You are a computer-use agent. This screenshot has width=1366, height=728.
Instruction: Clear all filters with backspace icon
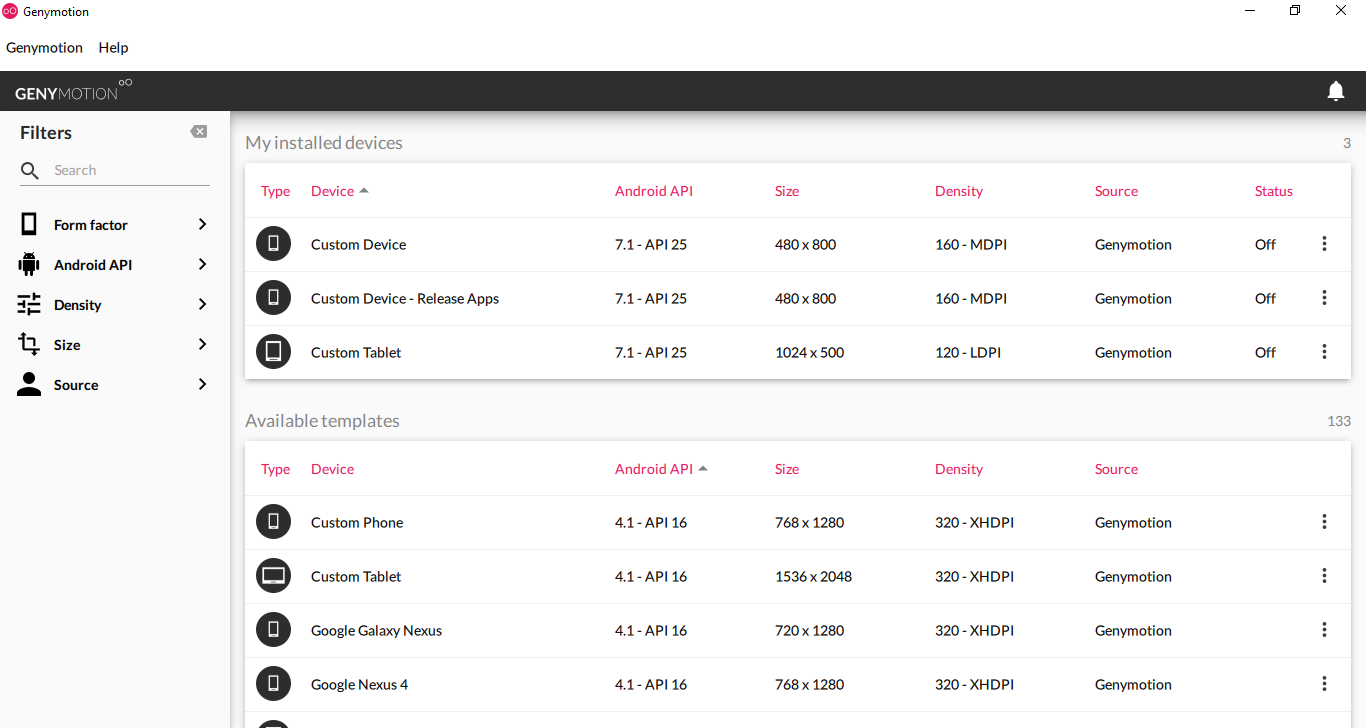point(199,132)
